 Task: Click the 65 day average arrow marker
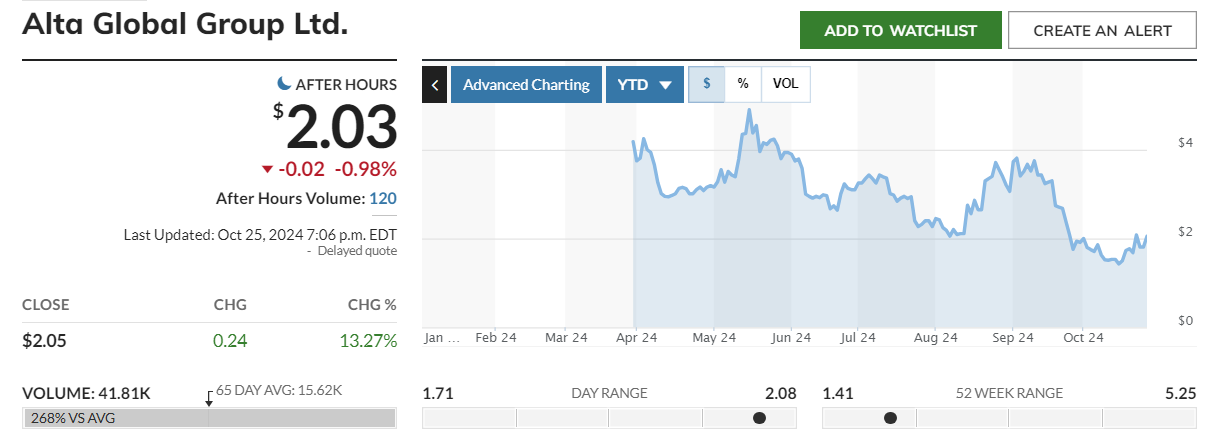pyautogui.click(x=209, y=399)
